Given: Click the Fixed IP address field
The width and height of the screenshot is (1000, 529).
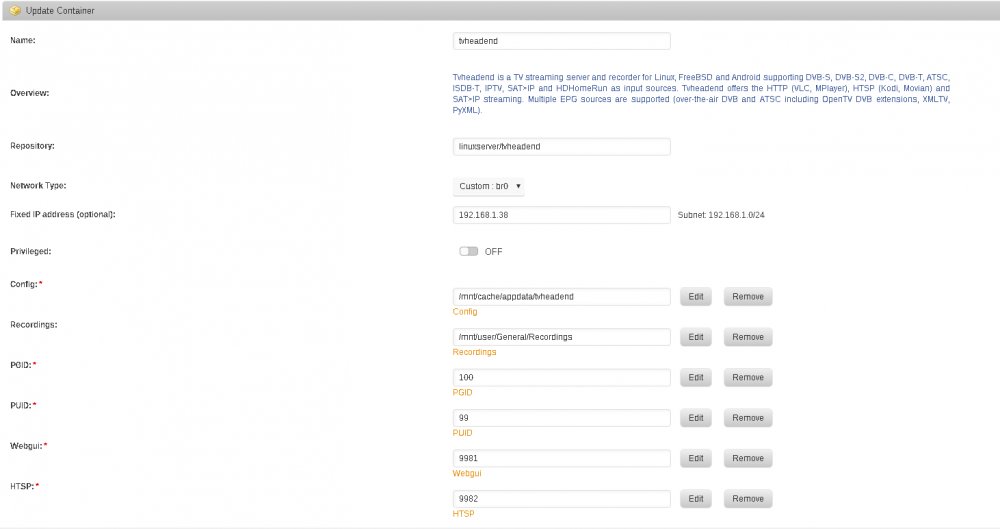Looking at the screenshot, I should pyautogui.click(x=561, y=215).
